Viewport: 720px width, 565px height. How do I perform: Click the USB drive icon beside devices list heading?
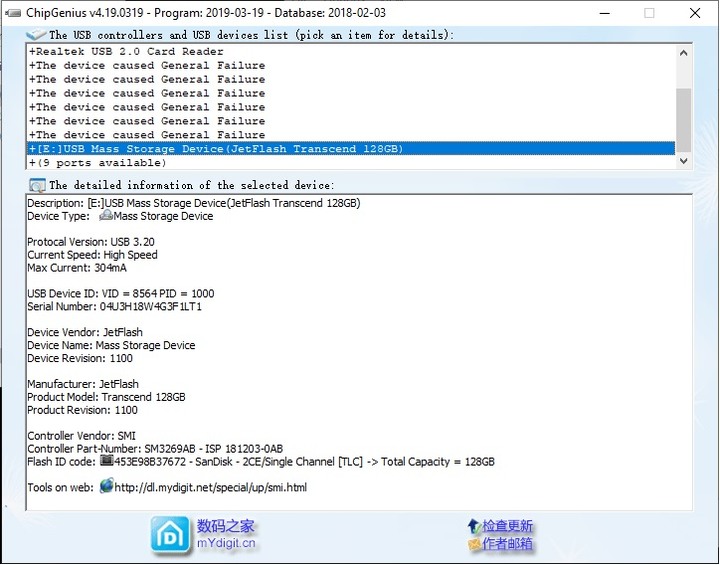coord(36,34)
